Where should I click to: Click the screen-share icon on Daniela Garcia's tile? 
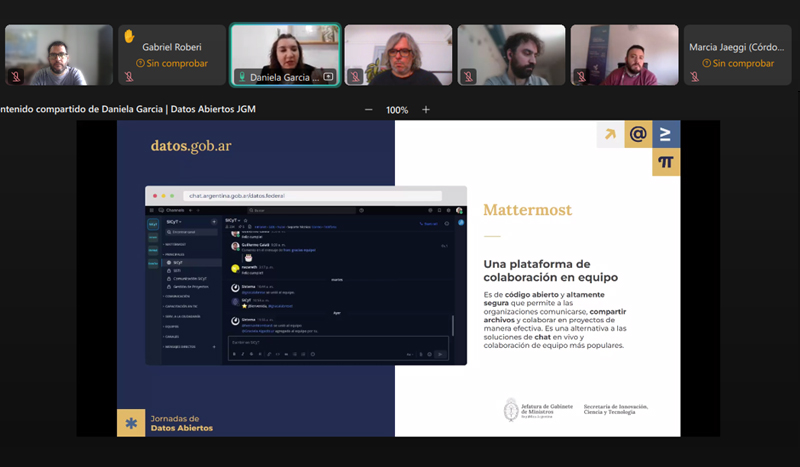click(329, 77)
